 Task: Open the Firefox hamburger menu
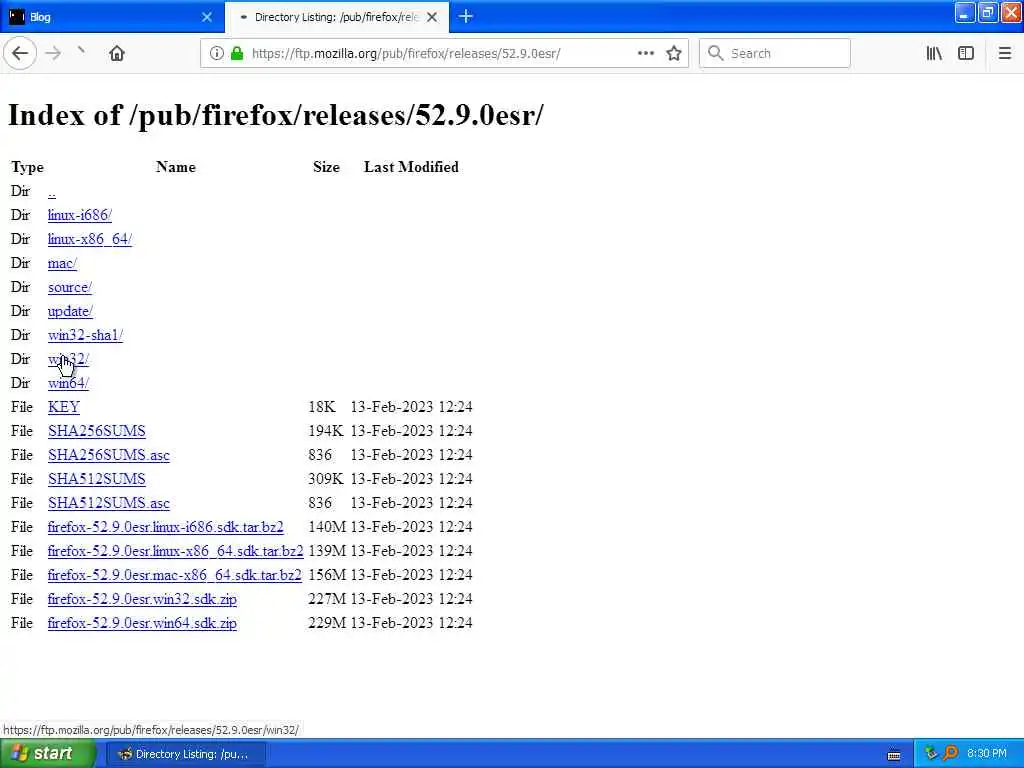[1005, 54]
